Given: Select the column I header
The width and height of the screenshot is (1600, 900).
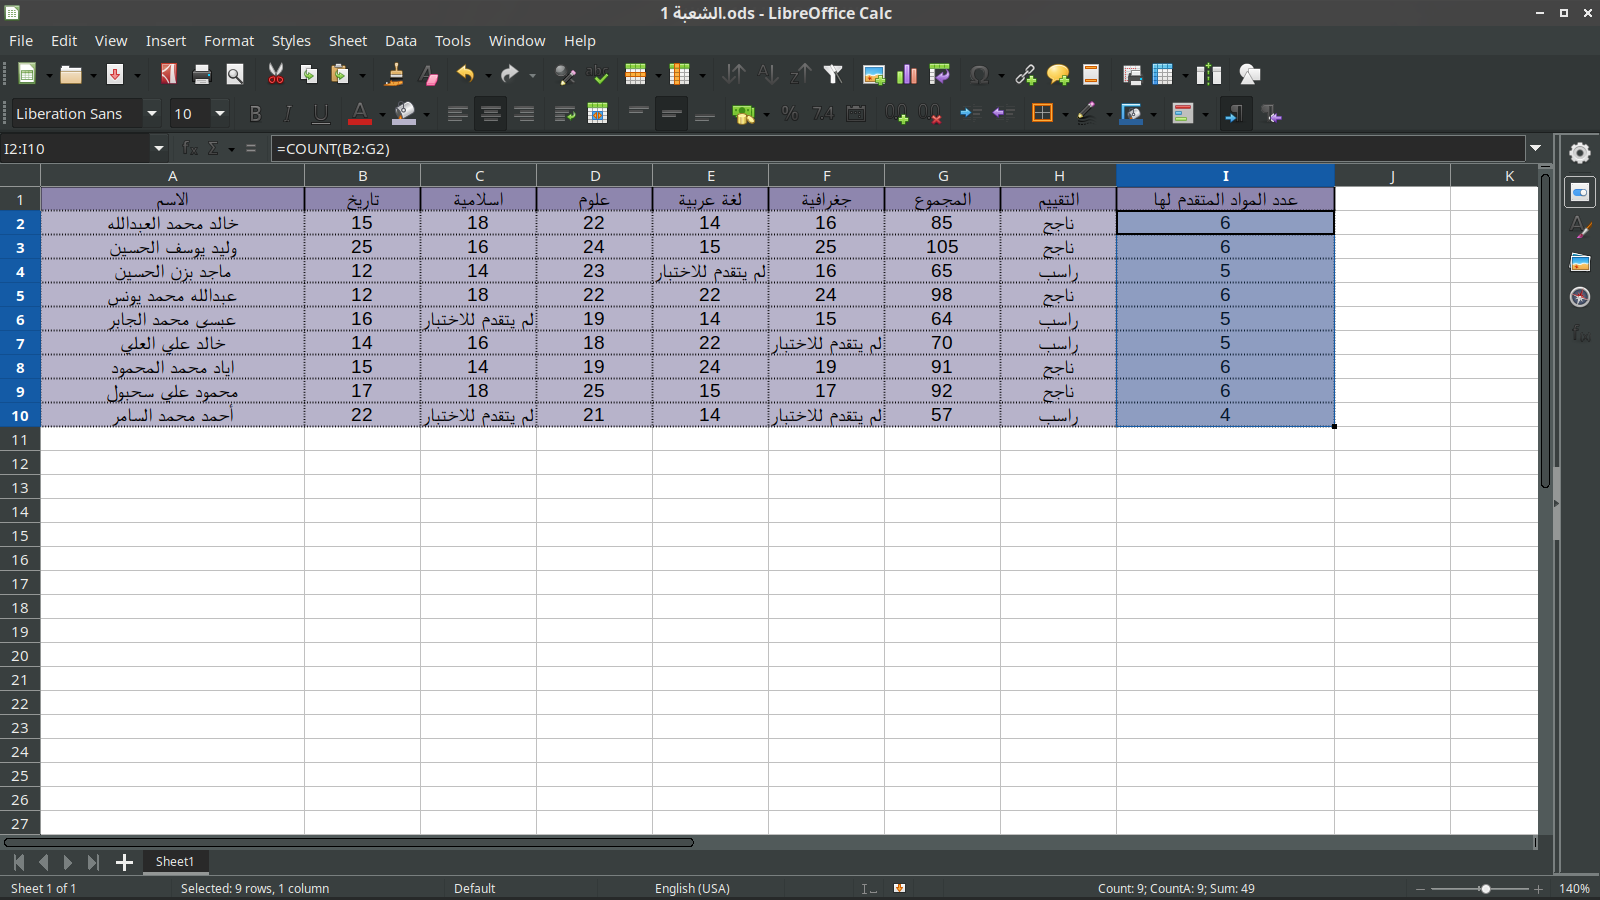Looking at the screenshot, I should [x=1225, y=176].
